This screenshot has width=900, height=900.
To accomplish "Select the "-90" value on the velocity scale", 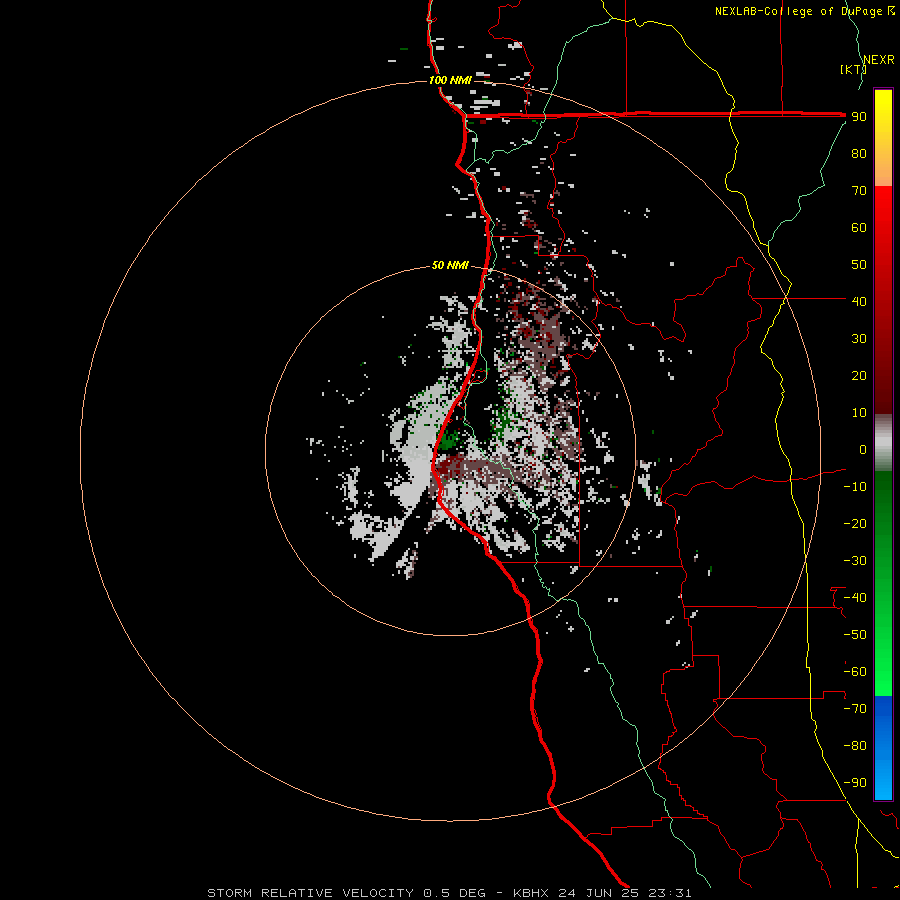I will pos(855,783).
